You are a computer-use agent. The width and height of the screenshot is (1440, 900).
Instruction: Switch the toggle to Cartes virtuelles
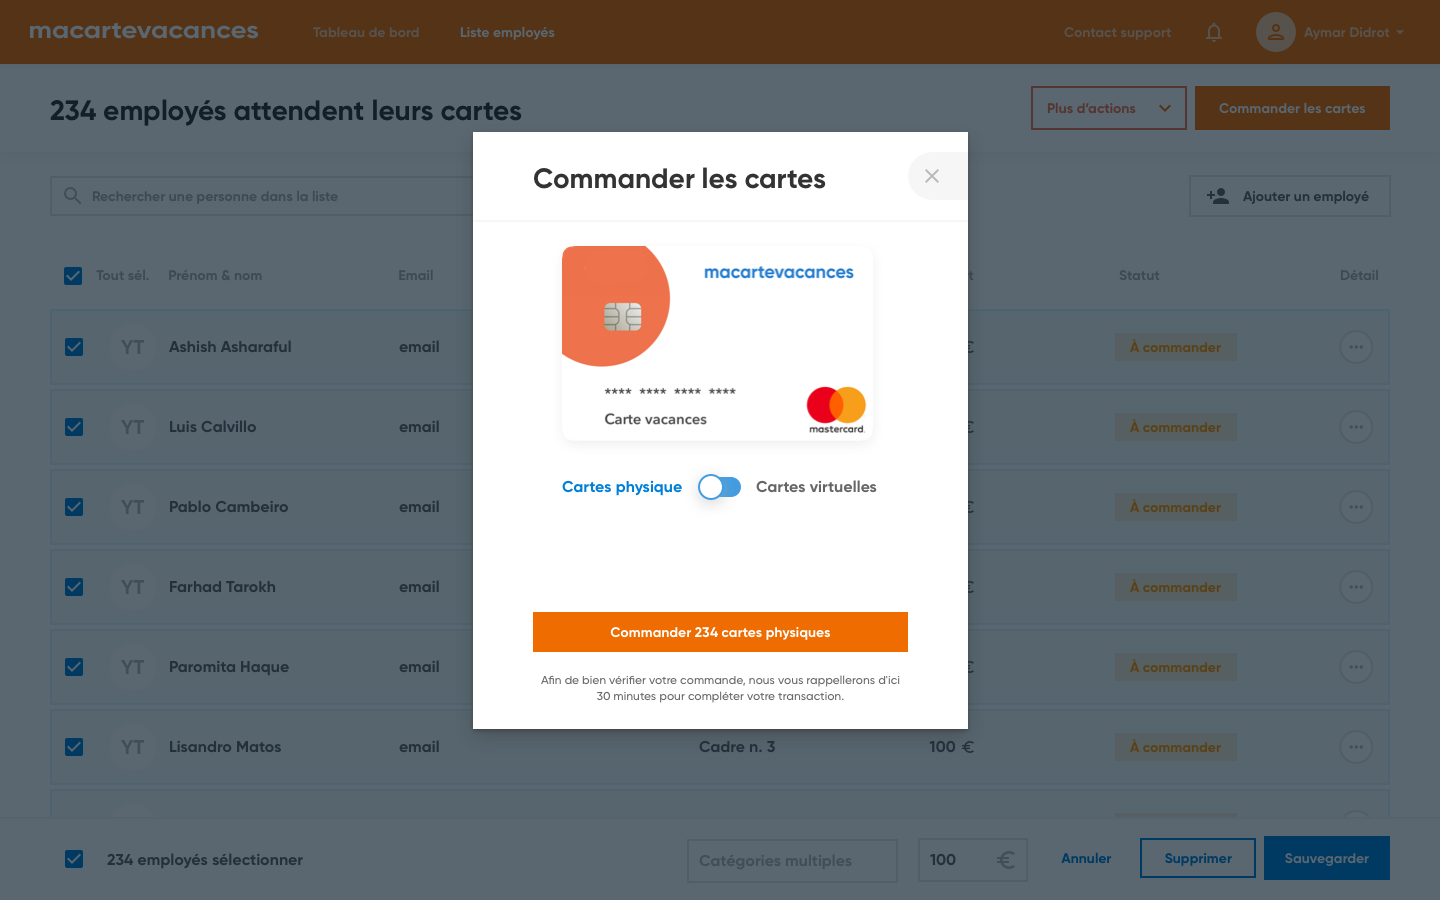point(719,487)
